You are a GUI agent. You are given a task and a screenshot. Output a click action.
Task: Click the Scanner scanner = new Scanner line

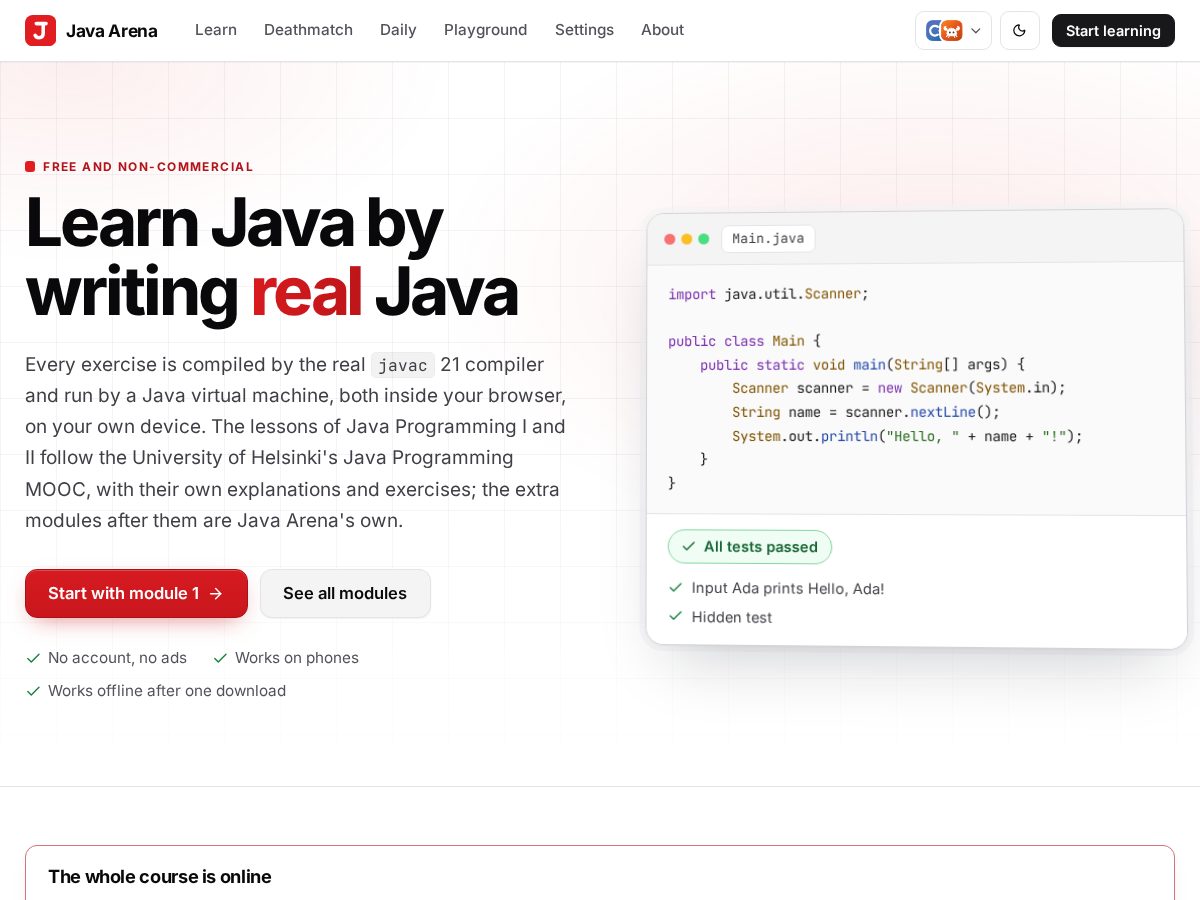899,388
